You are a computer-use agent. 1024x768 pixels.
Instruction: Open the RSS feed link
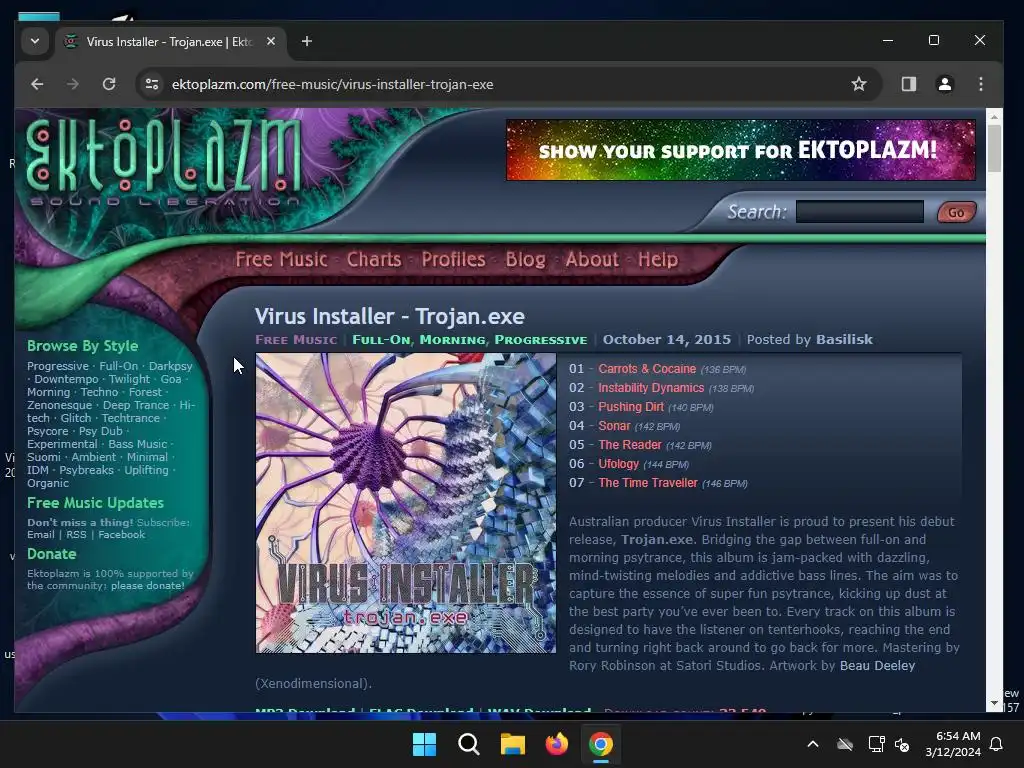point(76,535)
